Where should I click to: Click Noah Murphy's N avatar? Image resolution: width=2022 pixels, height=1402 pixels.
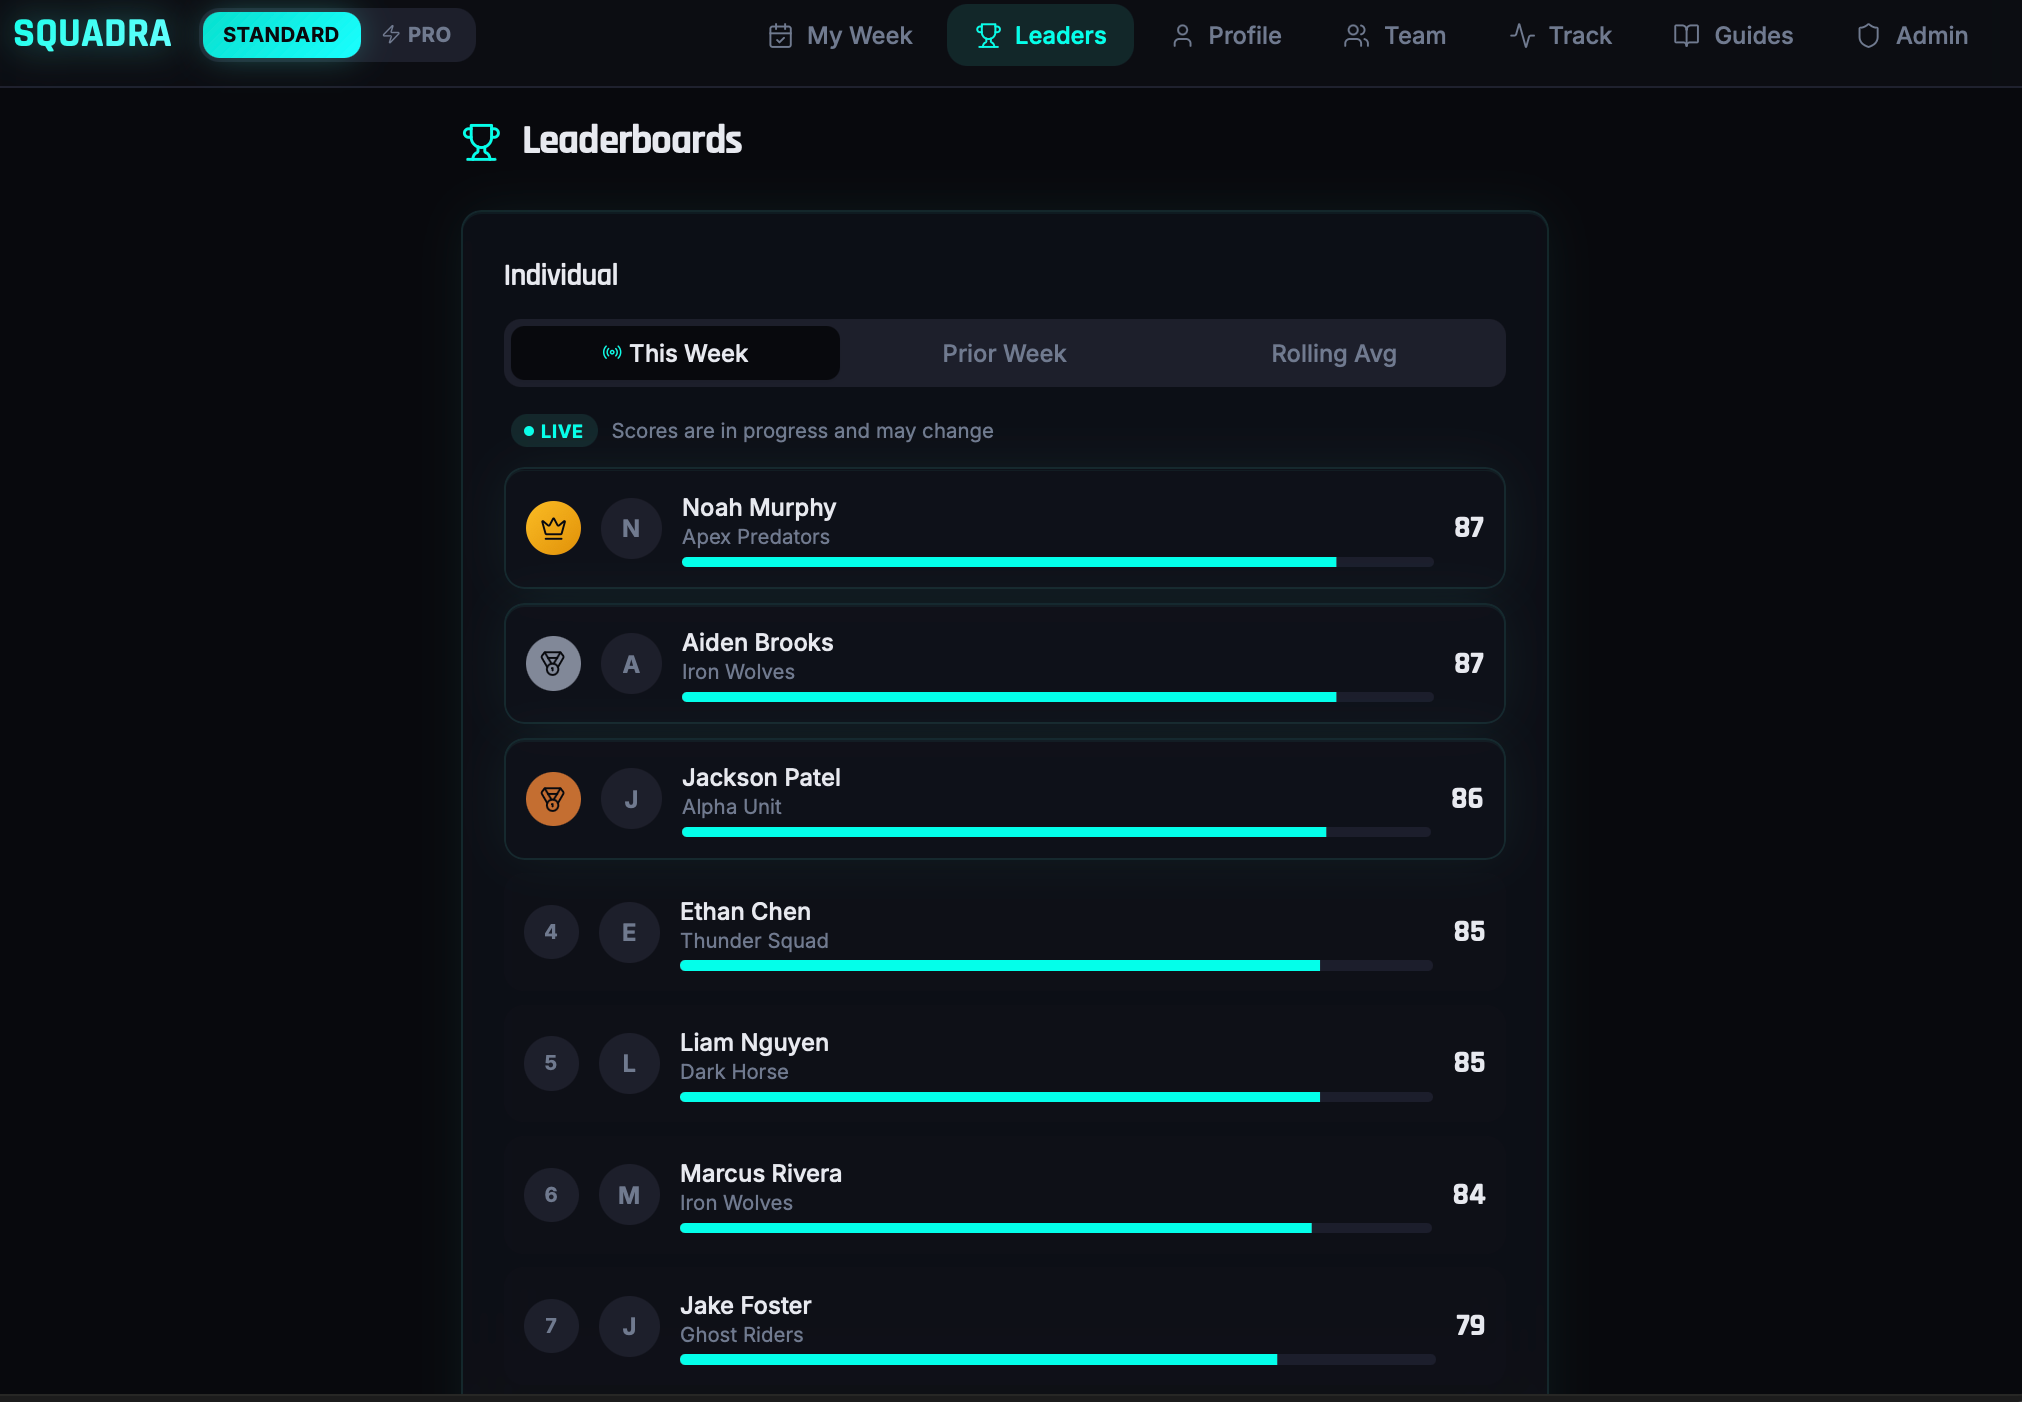click(x=631, y=528)
